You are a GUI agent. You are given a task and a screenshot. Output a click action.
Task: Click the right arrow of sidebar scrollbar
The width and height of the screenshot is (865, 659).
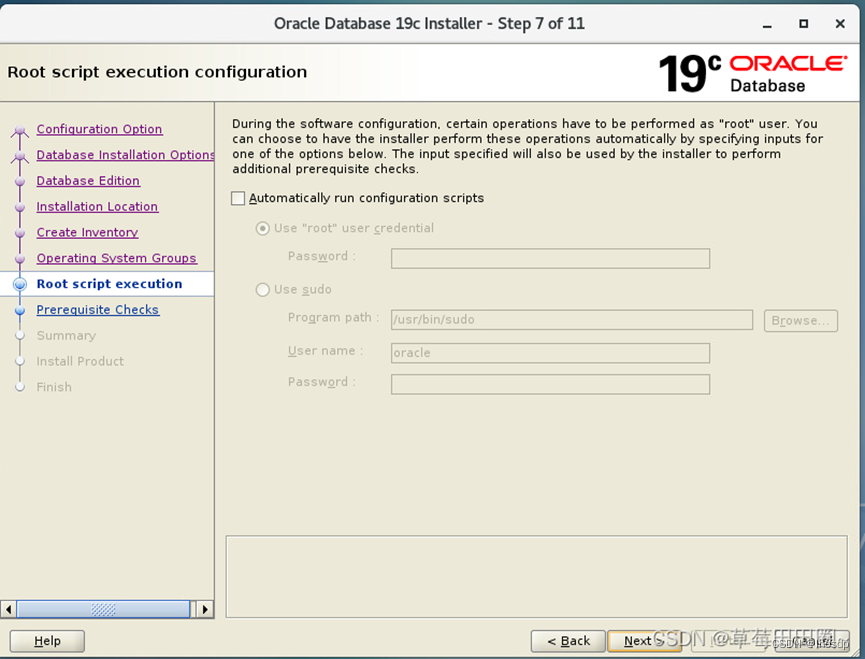205,609
